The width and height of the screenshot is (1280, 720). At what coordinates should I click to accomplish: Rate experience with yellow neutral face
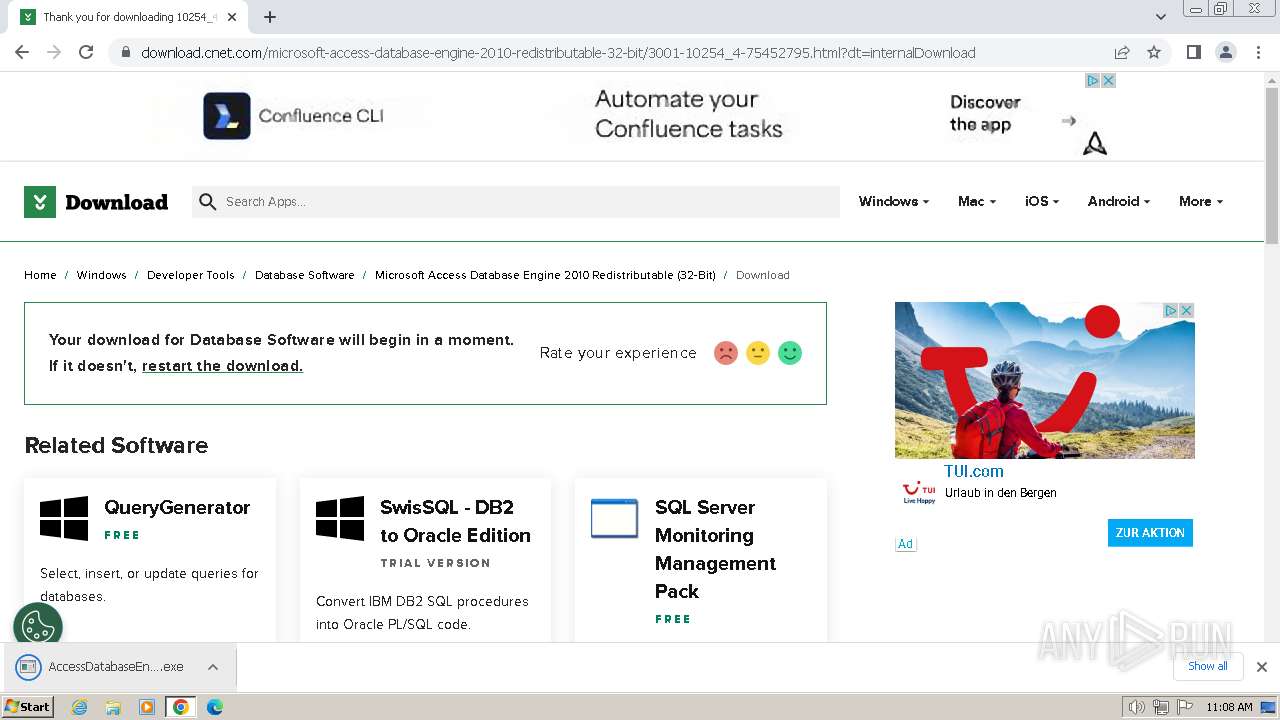coord(758,353)
